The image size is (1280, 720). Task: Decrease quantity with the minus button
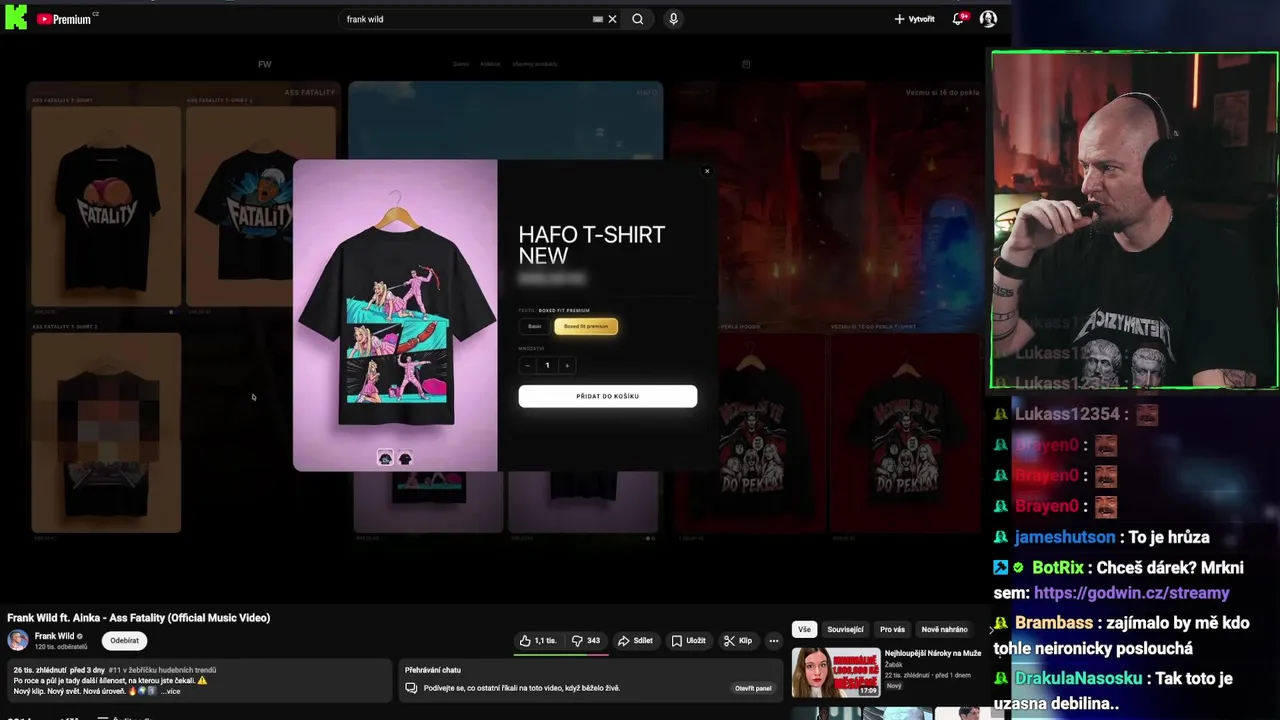(528, 365)
